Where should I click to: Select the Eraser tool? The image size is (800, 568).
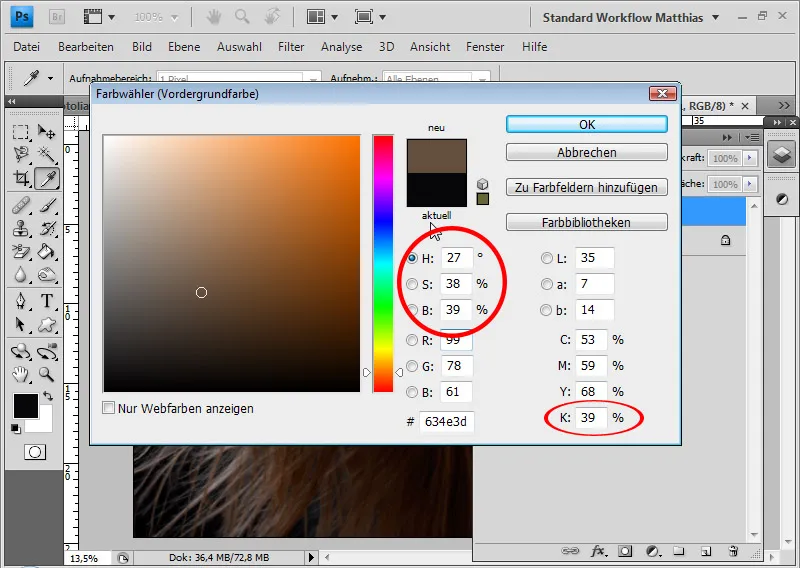[21, 252]
